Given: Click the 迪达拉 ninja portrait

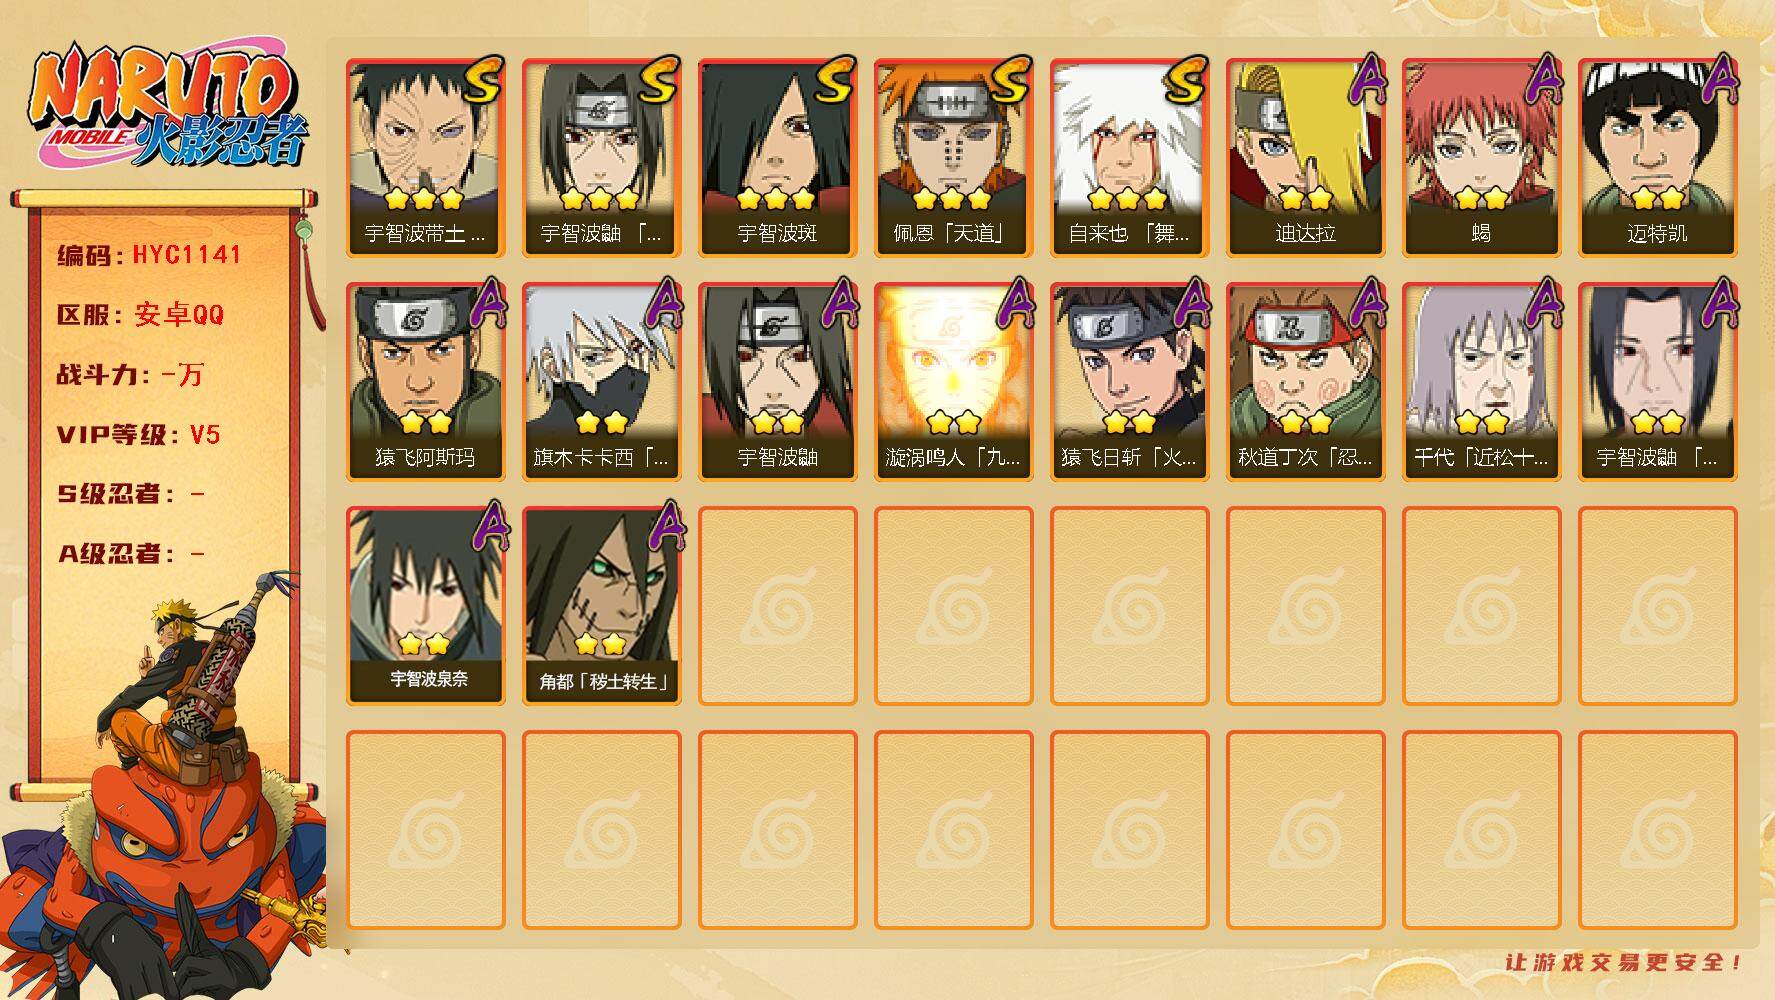Looking at the screenshot, I should (1305, 158).
